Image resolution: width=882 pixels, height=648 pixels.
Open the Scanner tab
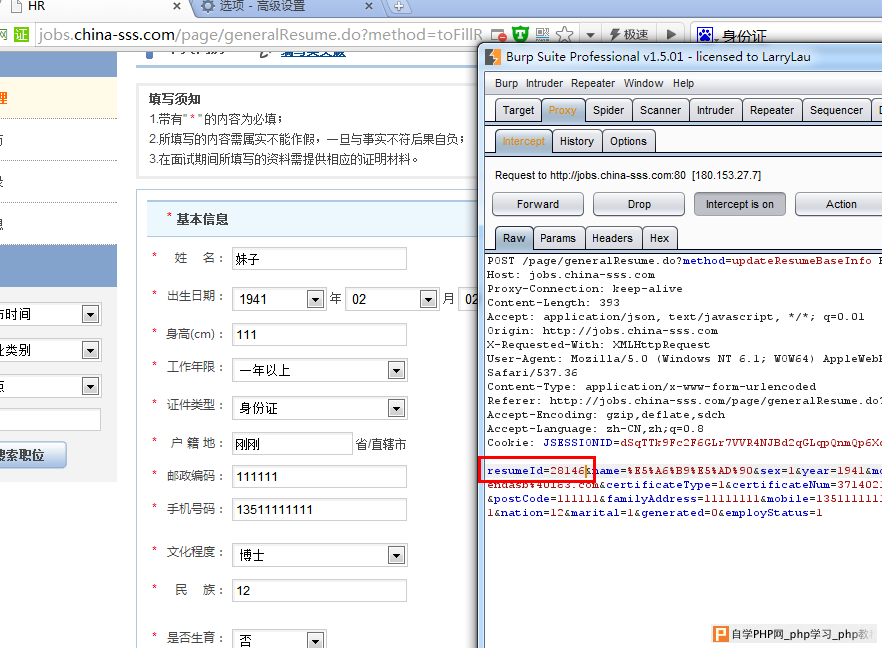[x=660, y=110]
